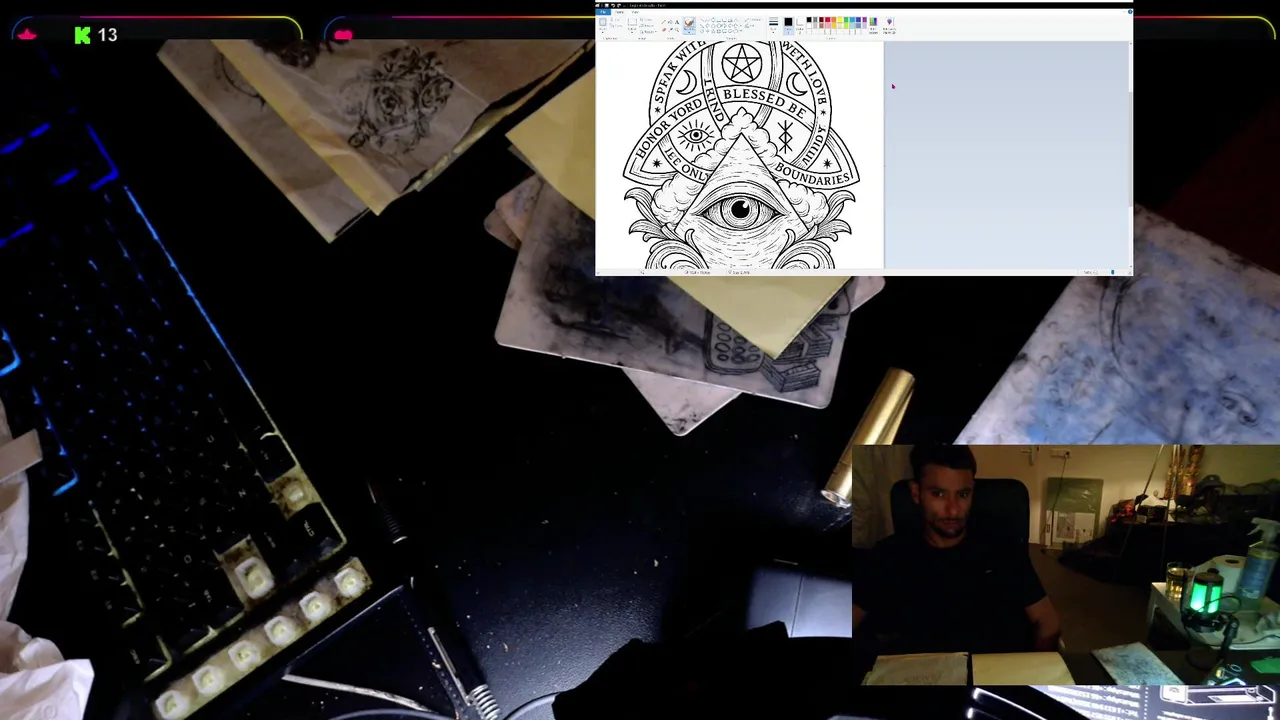
Task: Click the Paint zoom slider thumb
Action: click(x=1112, y=272)
